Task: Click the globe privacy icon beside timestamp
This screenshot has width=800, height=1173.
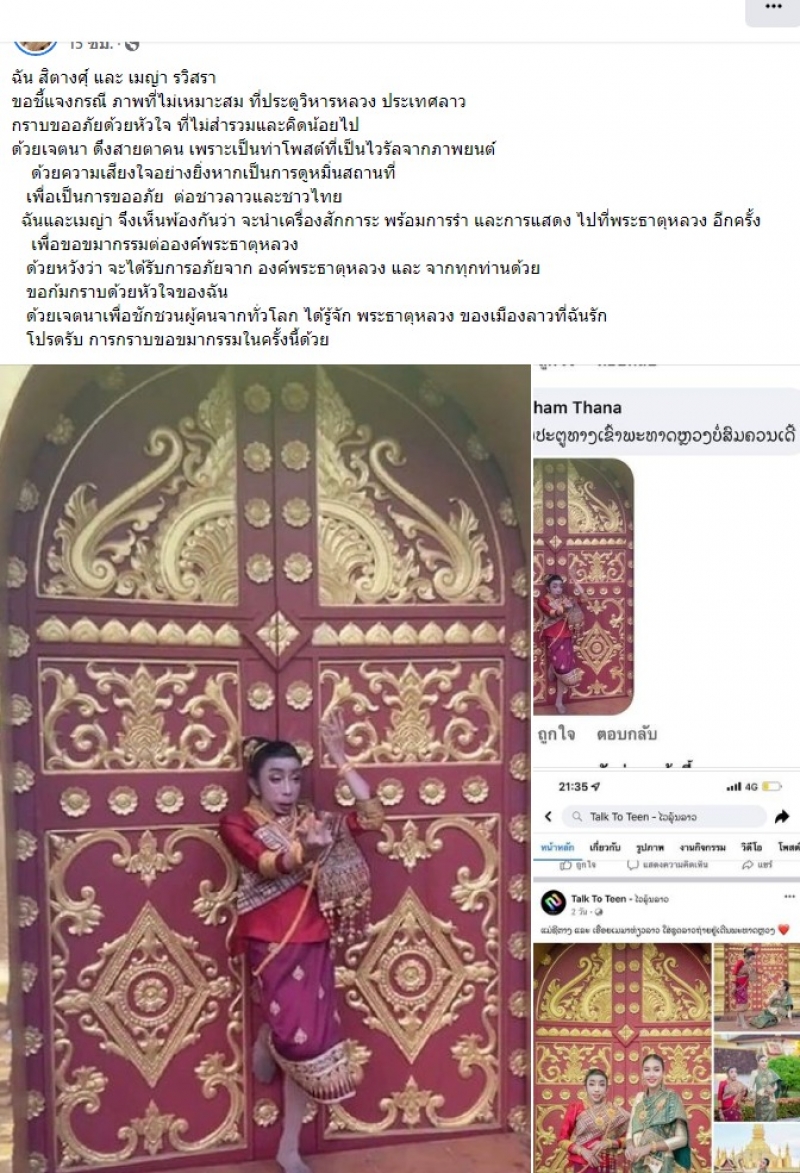Action: click(132, 45)
